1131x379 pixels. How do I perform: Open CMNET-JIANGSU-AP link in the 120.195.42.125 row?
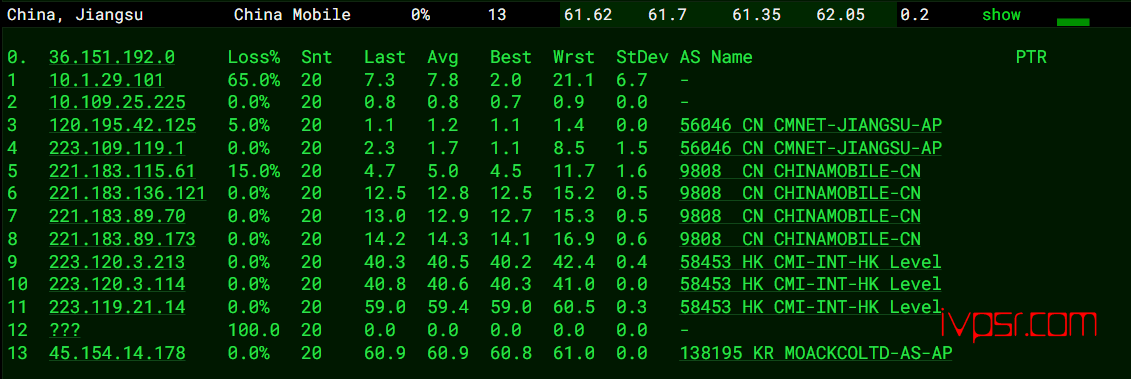tap(811, 125)
